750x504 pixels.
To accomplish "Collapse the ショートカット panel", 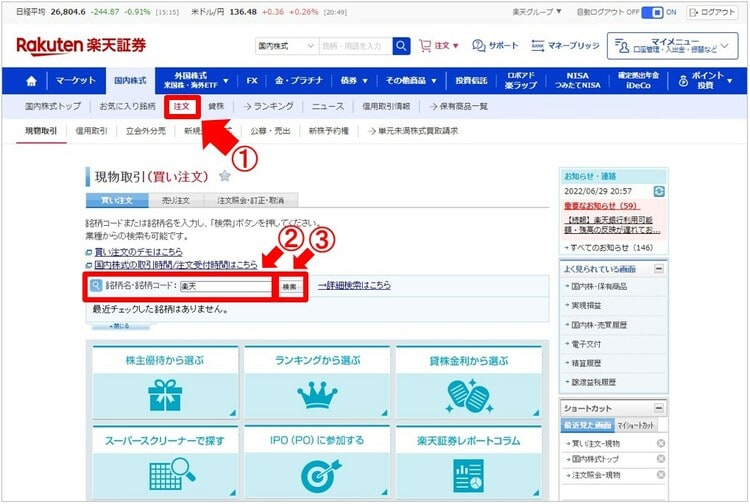I will coord(659,408).
